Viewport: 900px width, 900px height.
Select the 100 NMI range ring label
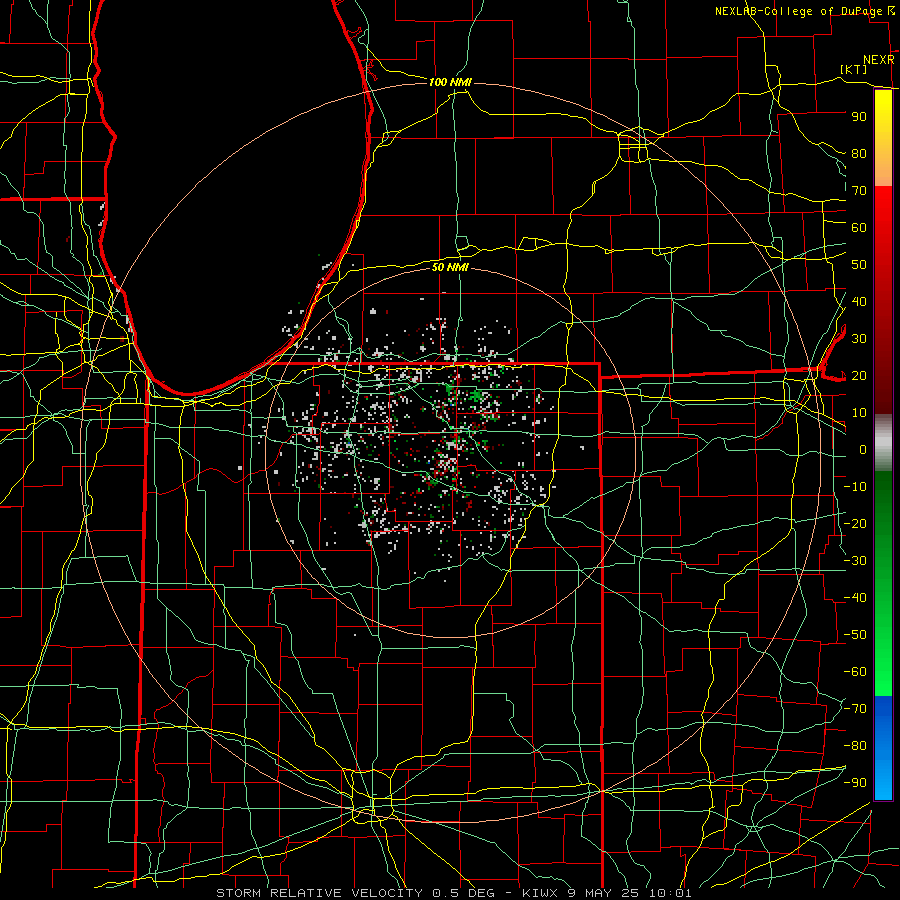click(450, 82)
